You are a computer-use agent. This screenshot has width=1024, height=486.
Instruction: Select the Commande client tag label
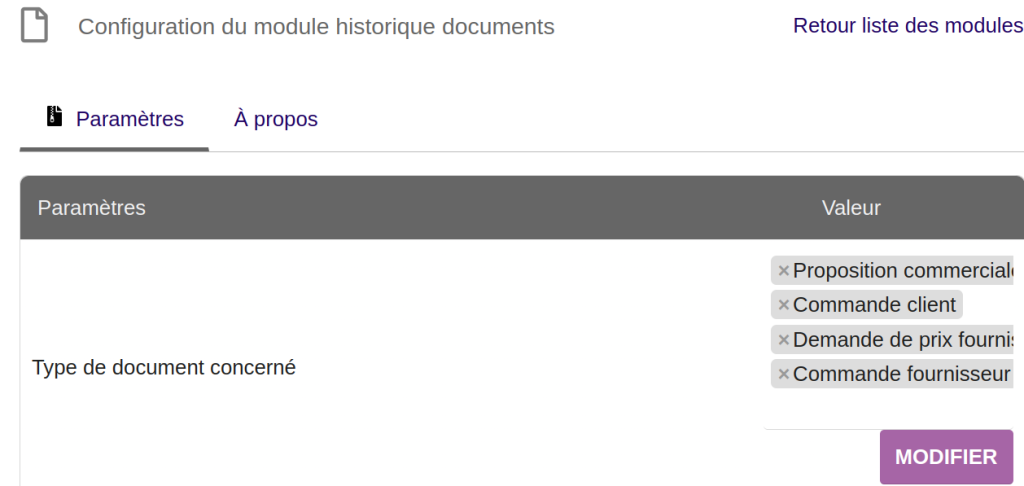pos(874,305)
